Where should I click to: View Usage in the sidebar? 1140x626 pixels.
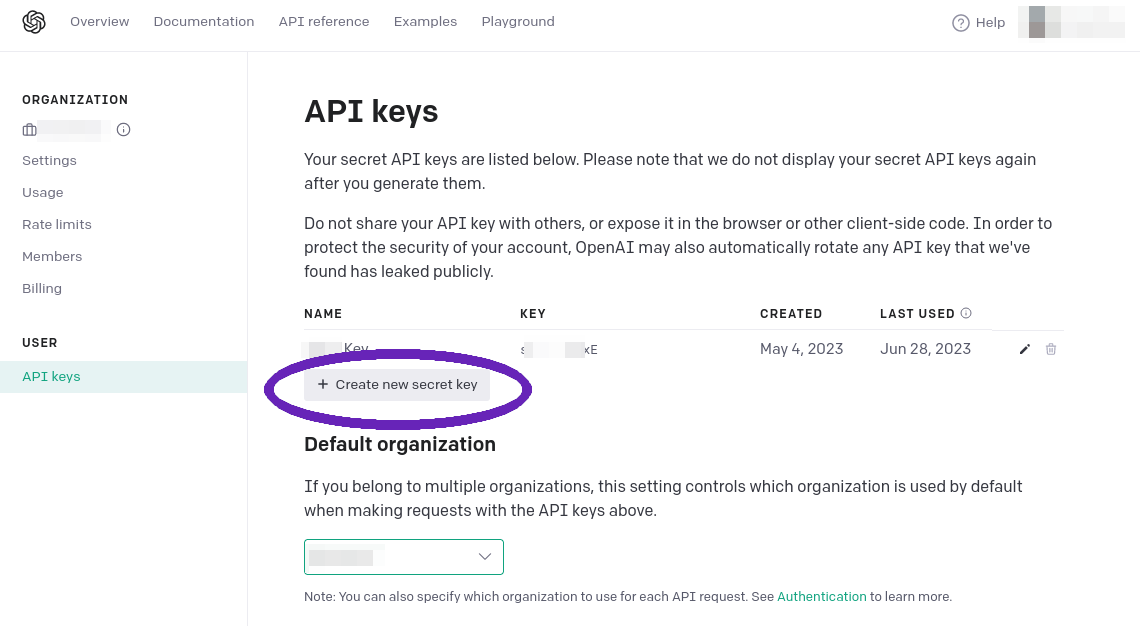tap(42, 192)
